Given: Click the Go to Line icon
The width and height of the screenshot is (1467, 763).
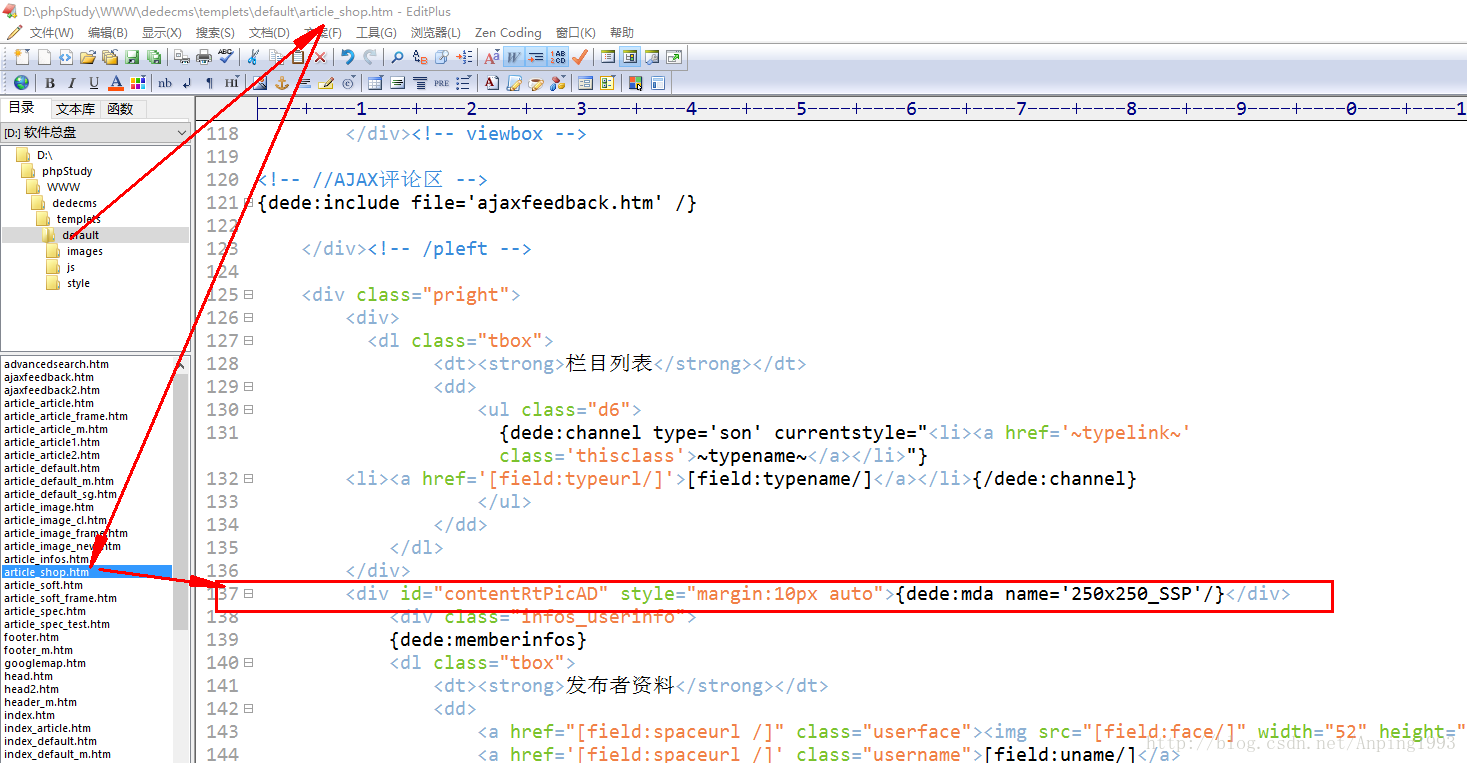Looking at the screenshot, I should click(463, 57).
